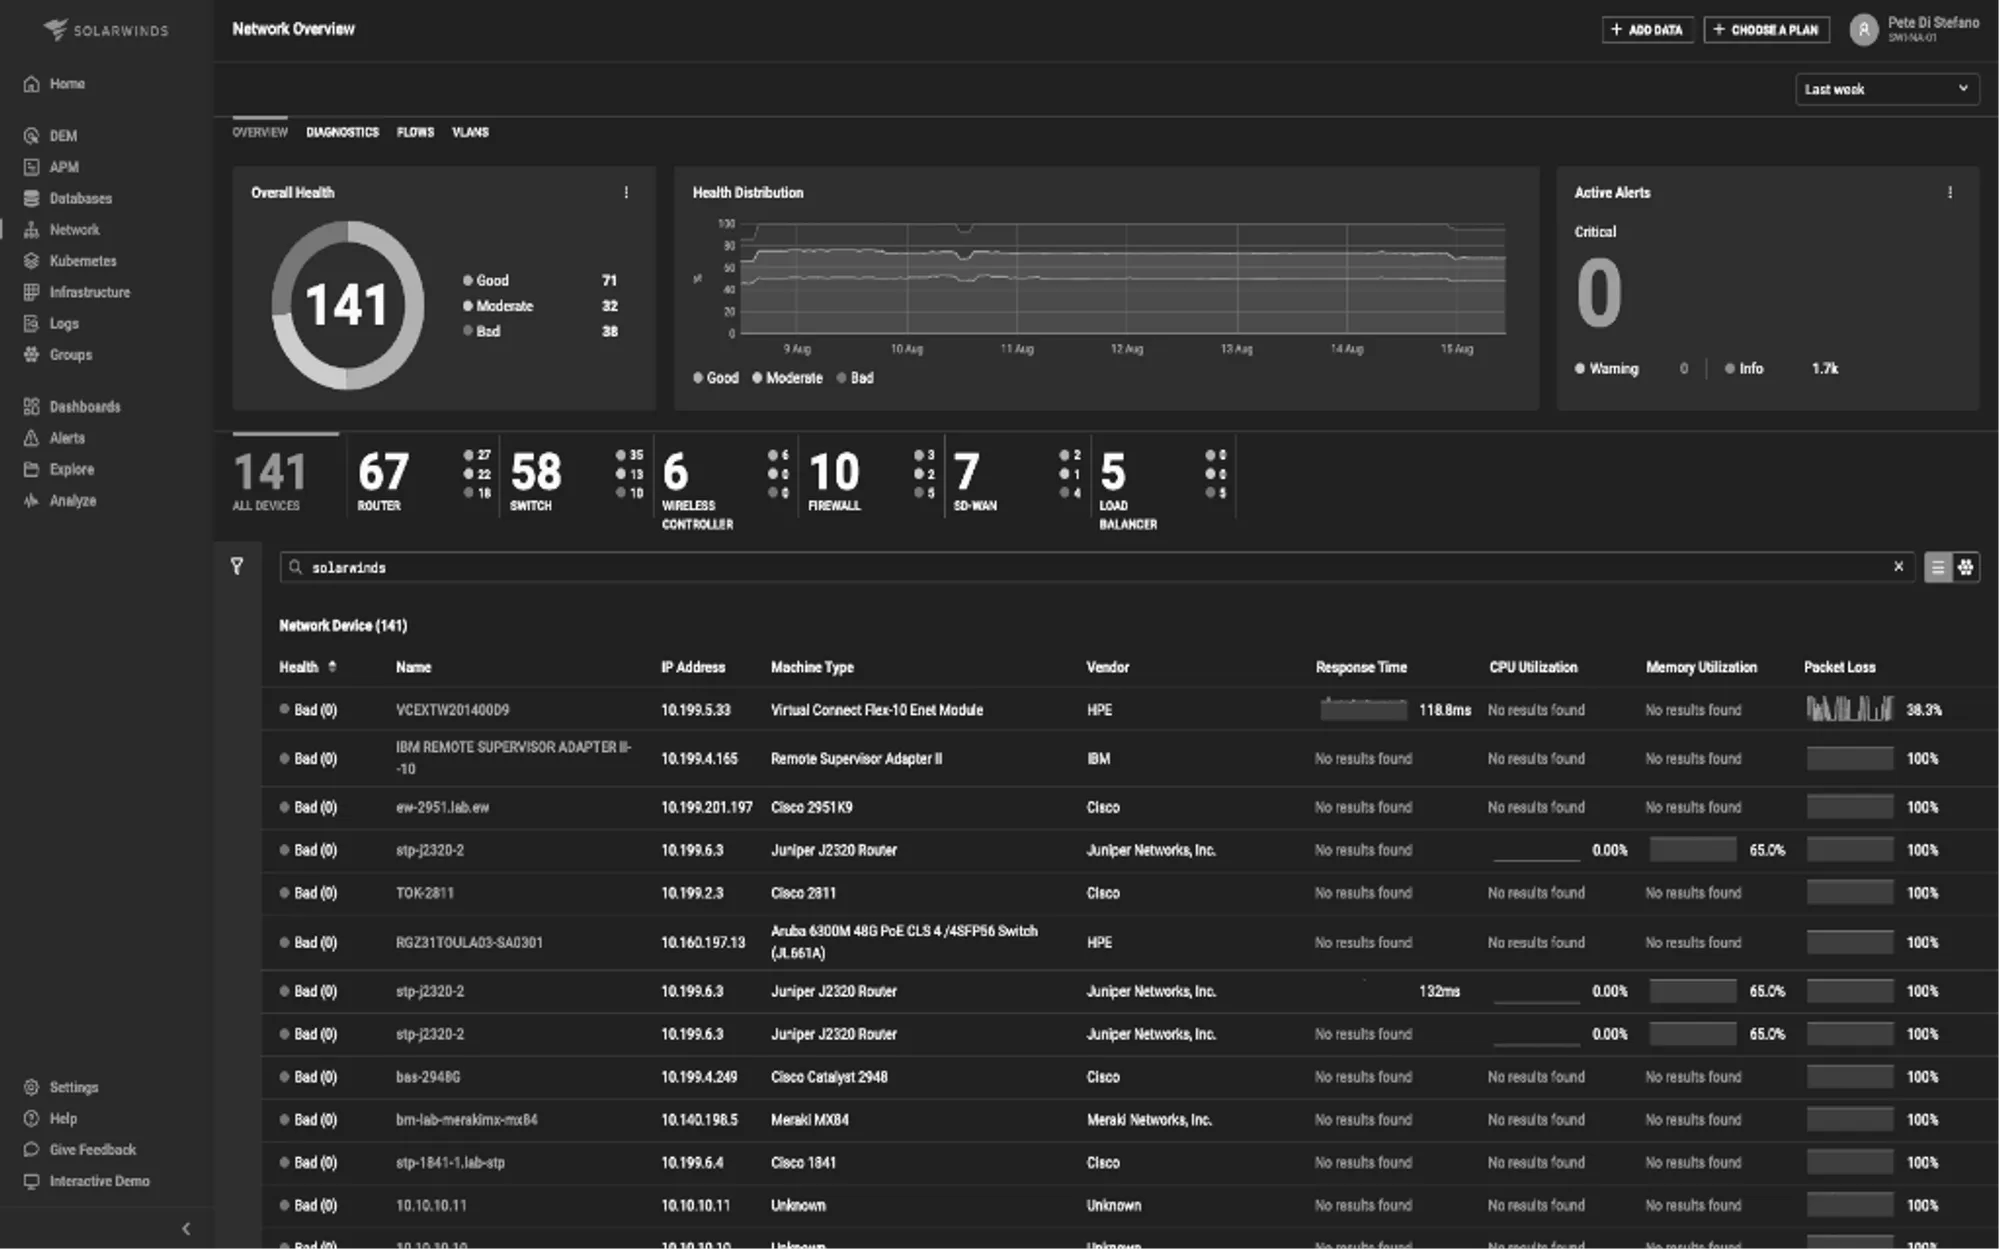Open user avatar for Pete Di Stefano
Image resolution: width=2000 pixels, height=1250 pixels.
pos(1863,30)
